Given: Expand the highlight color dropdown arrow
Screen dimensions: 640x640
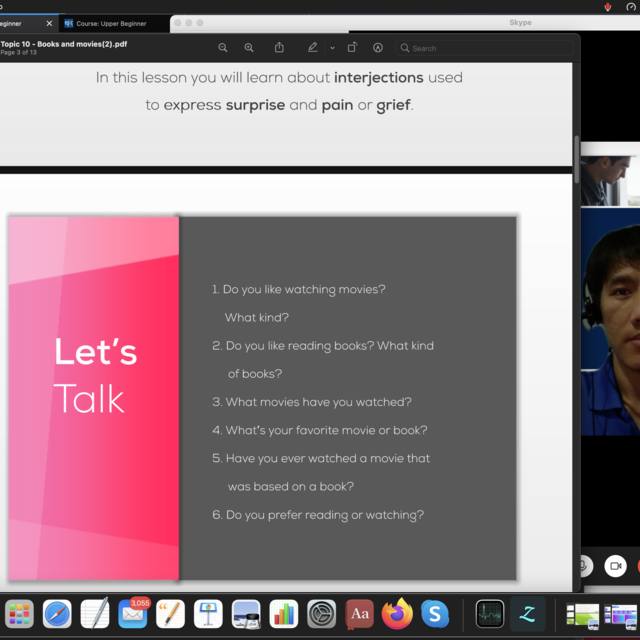Looking at the screenshot, I should click(x=332, y=48).
